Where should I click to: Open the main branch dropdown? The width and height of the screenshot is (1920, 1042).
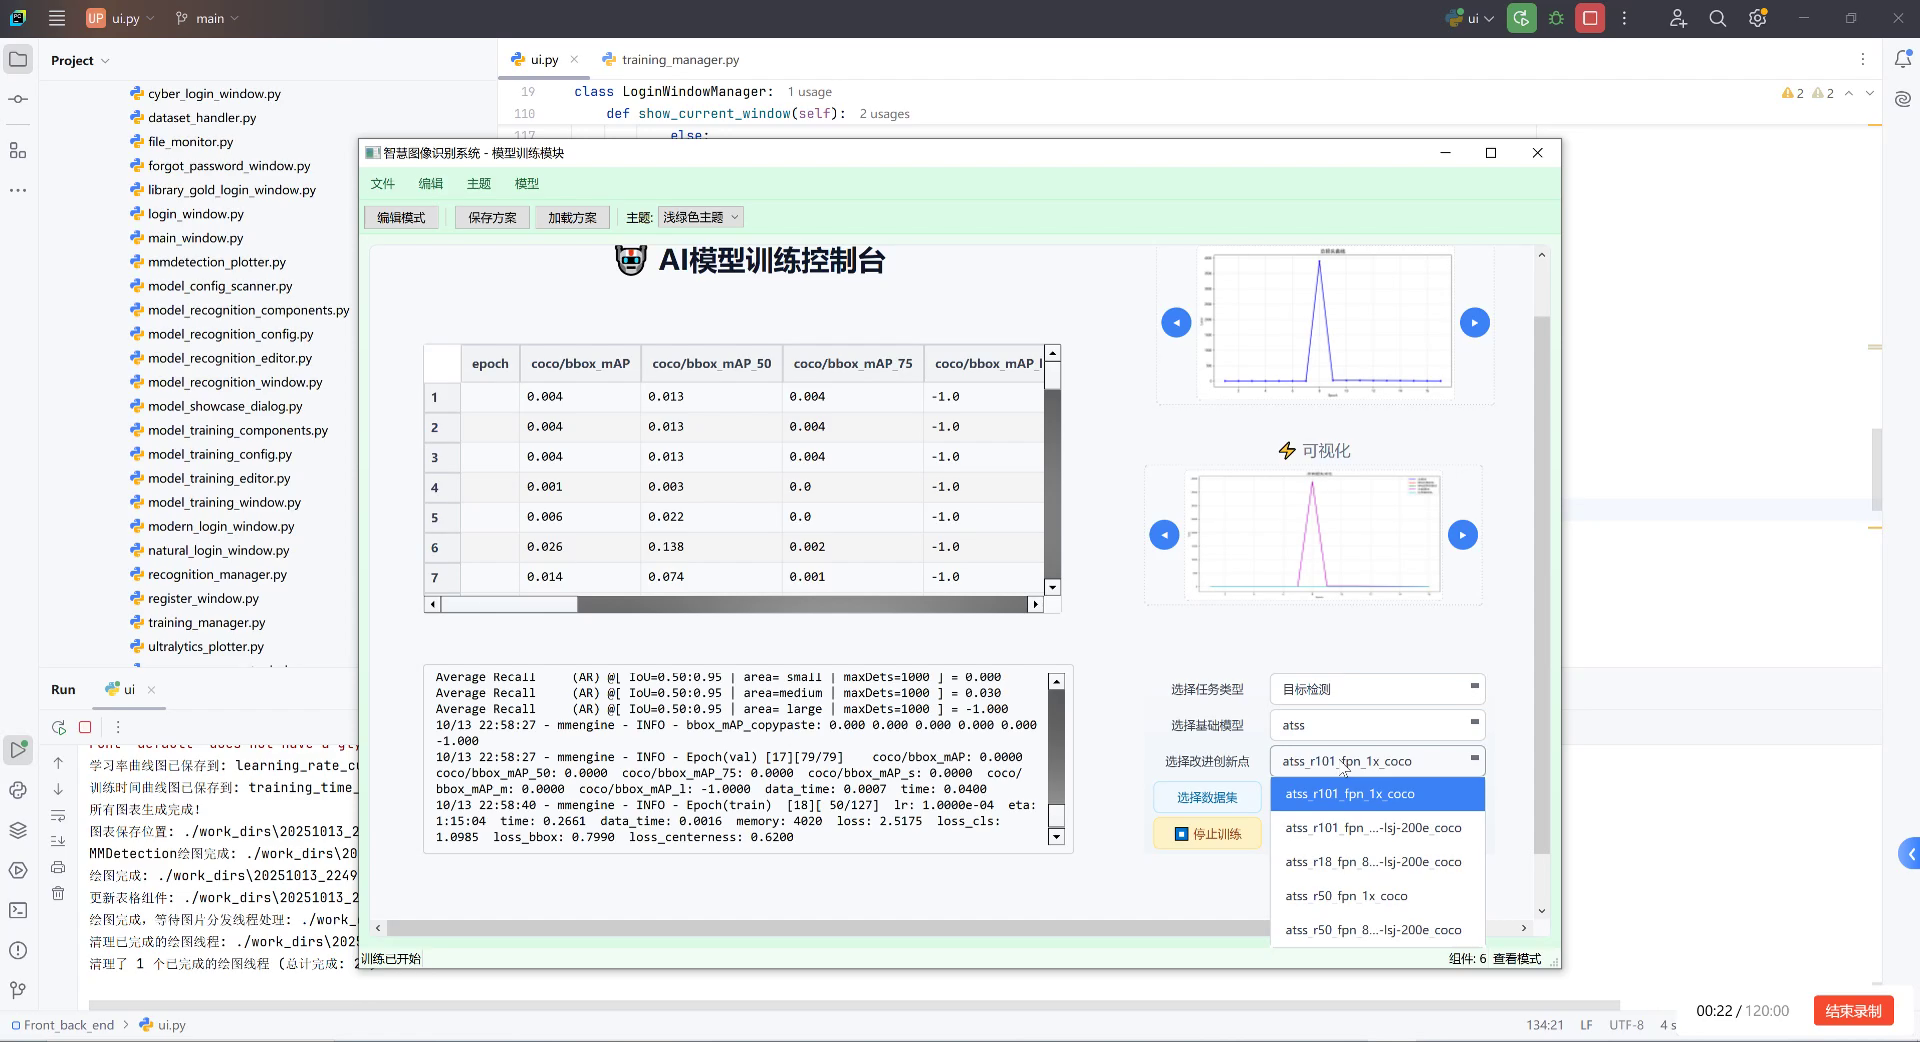(207, 18)
